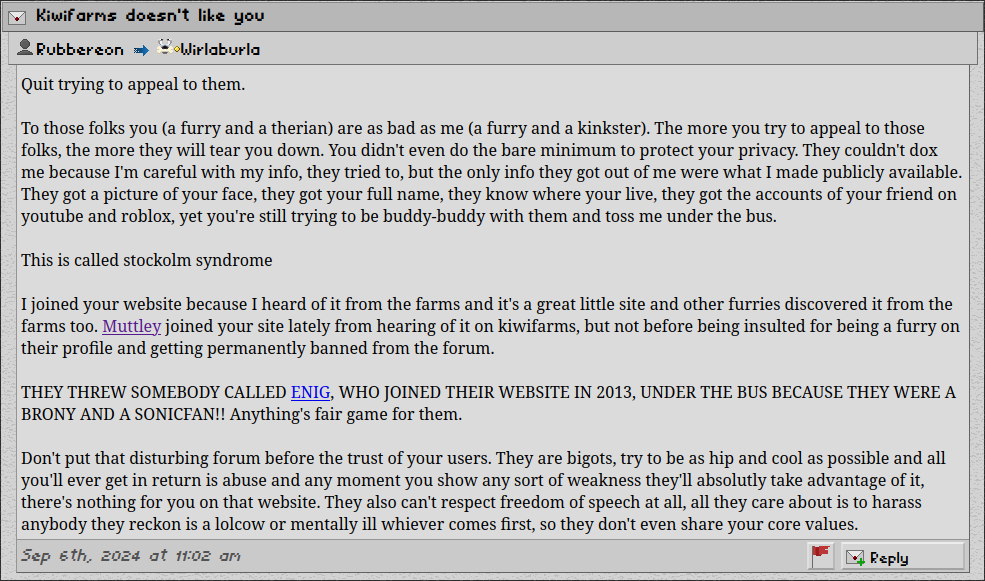Click the yellow status dot before Wirlaburla
The width and height of the screenshot is (985, 581).
(x=177, y=49)
